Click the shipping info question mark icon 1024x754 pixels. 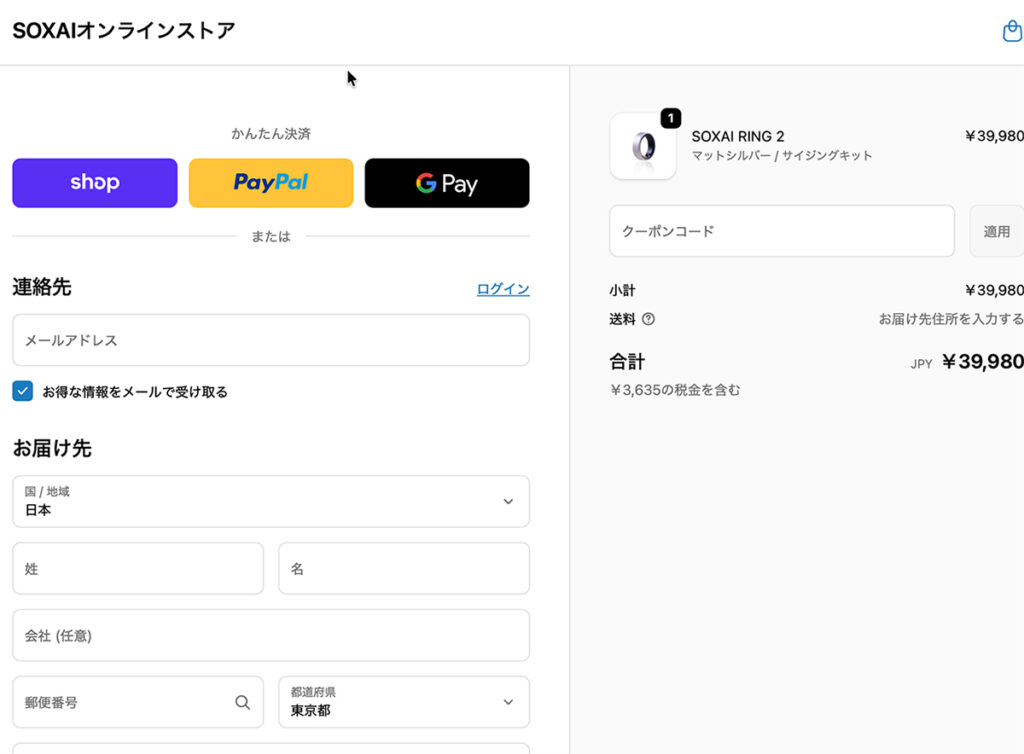point(648,319)
